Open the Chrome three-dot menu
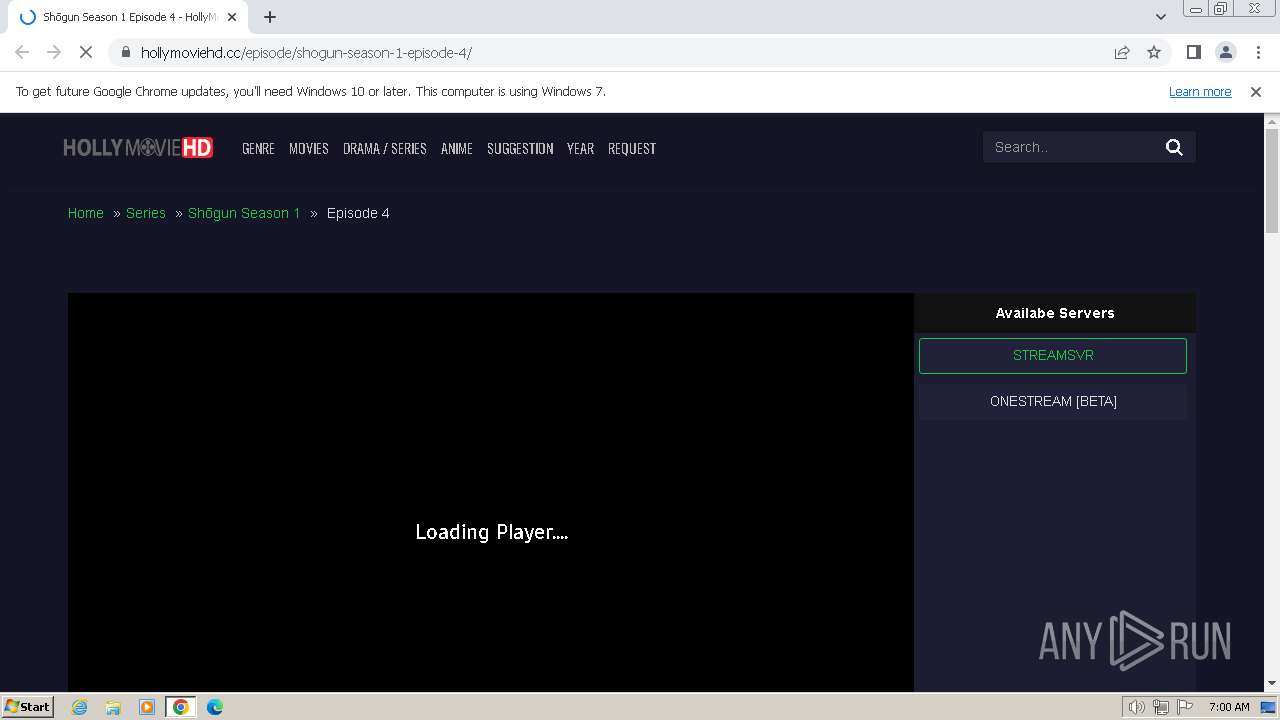 point(1258,52)
